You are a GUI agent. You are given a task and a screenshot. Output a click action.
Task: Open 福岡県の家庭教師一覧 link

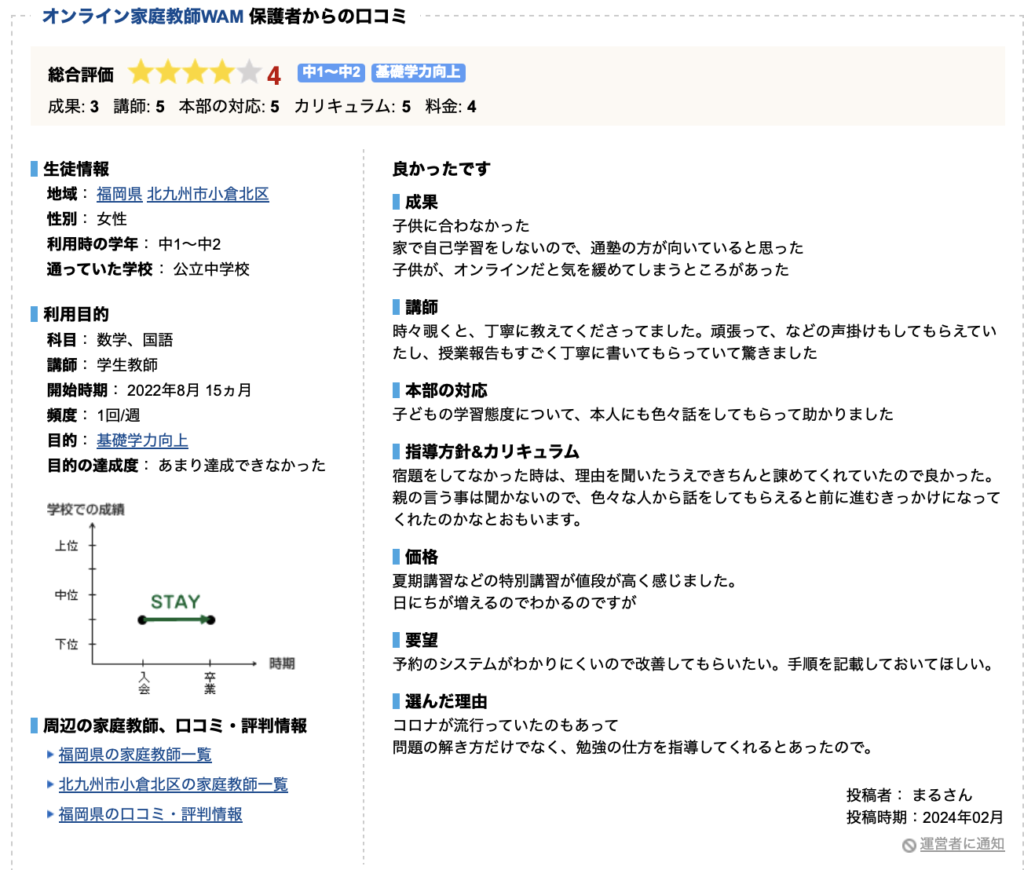click(135, 754)
